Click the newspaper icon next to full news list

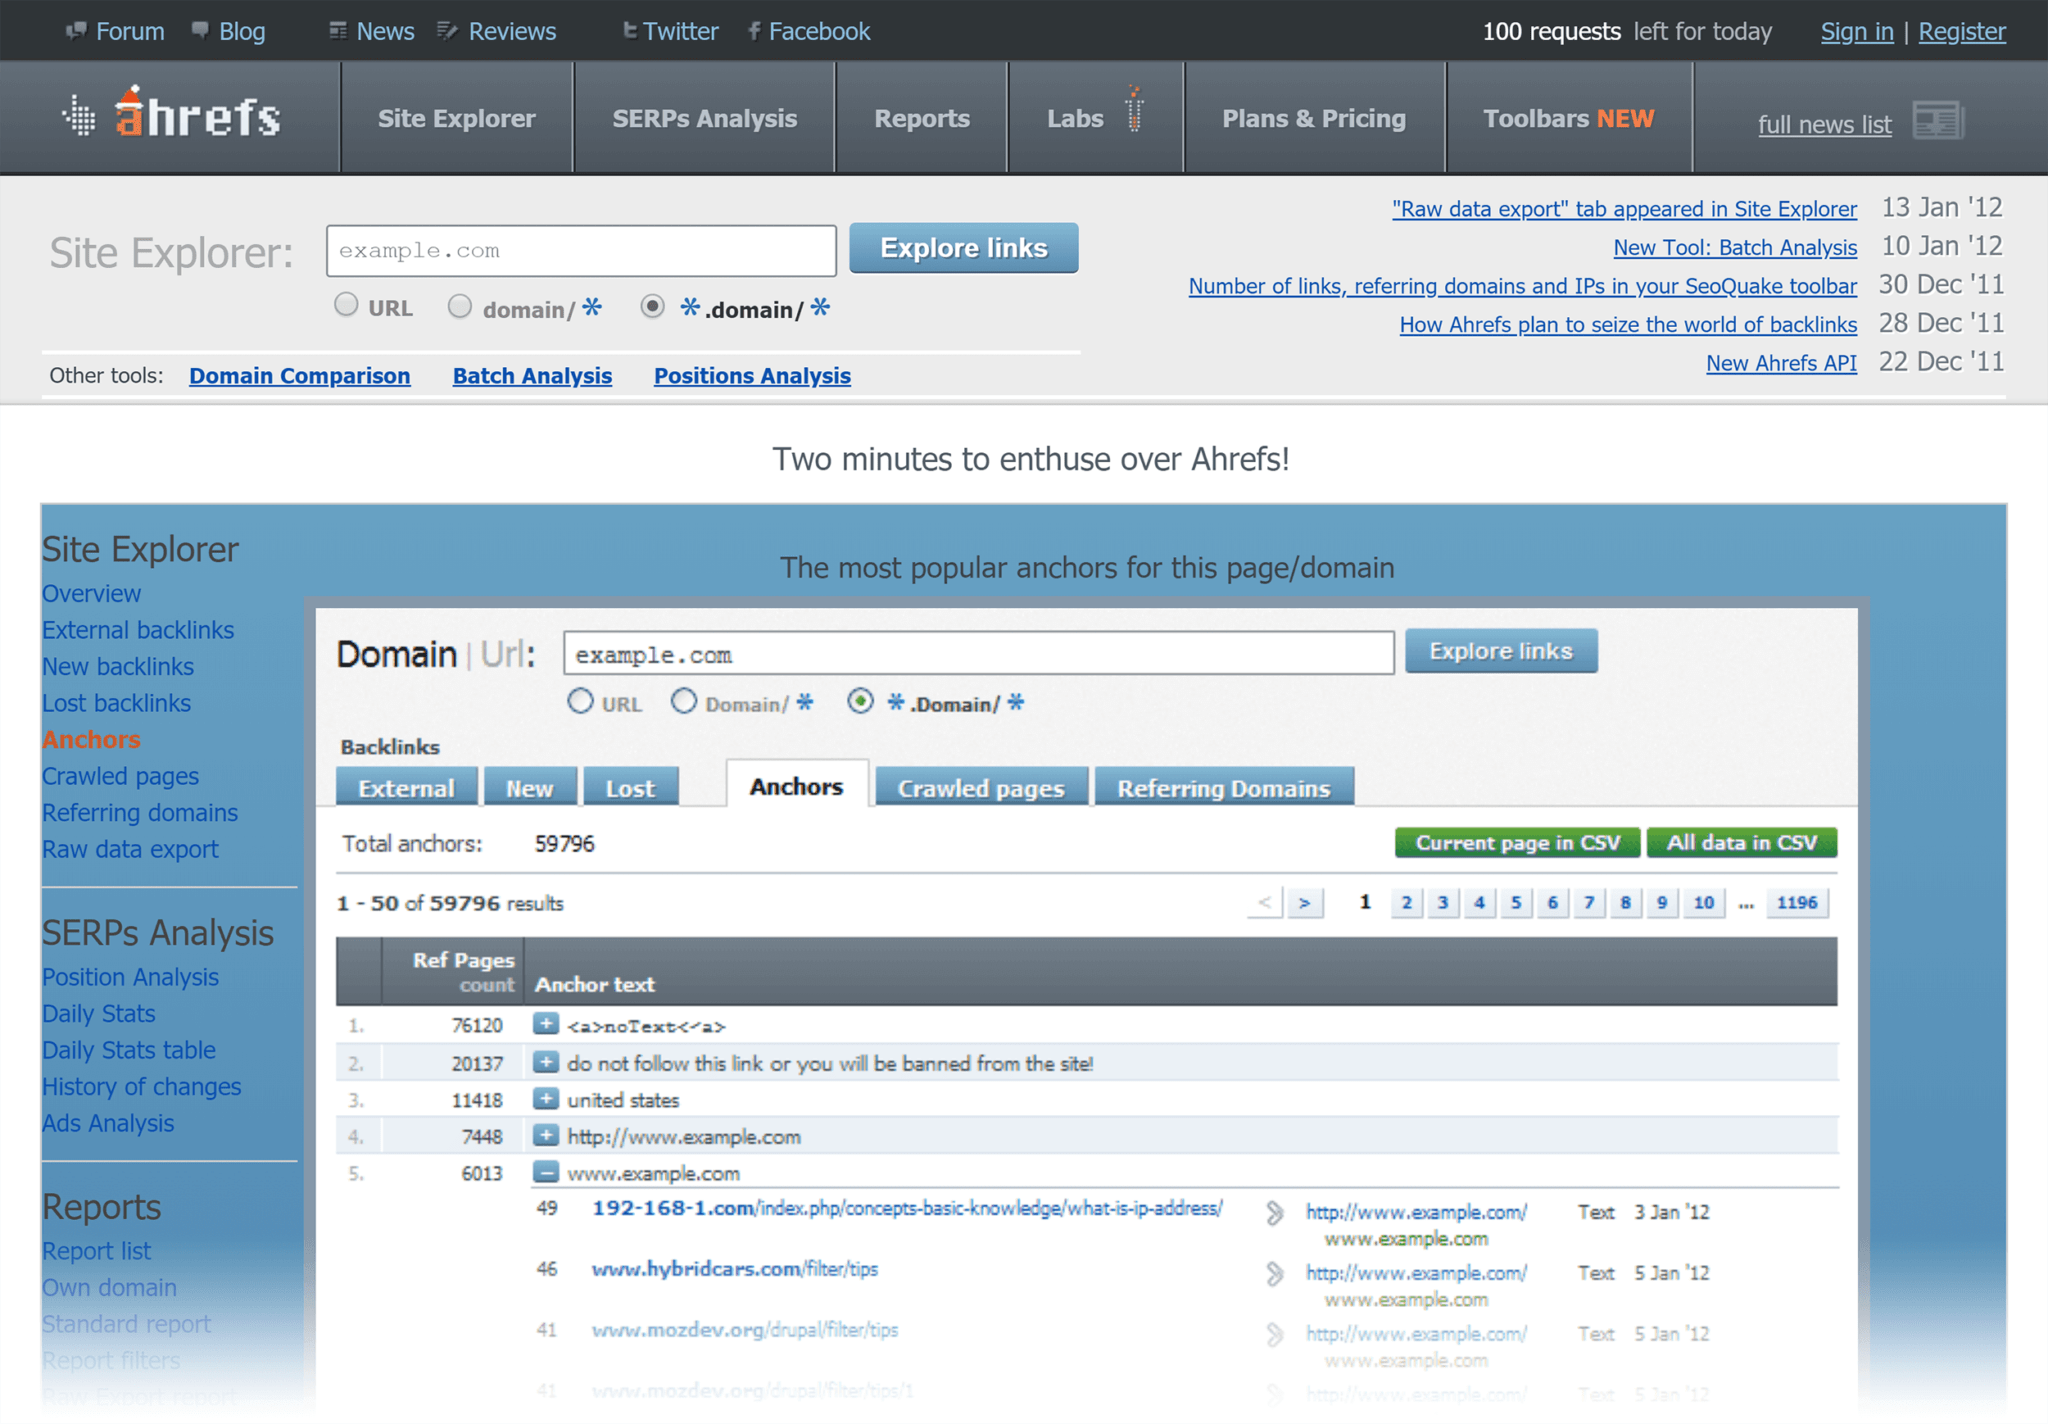click(1938, 120)
